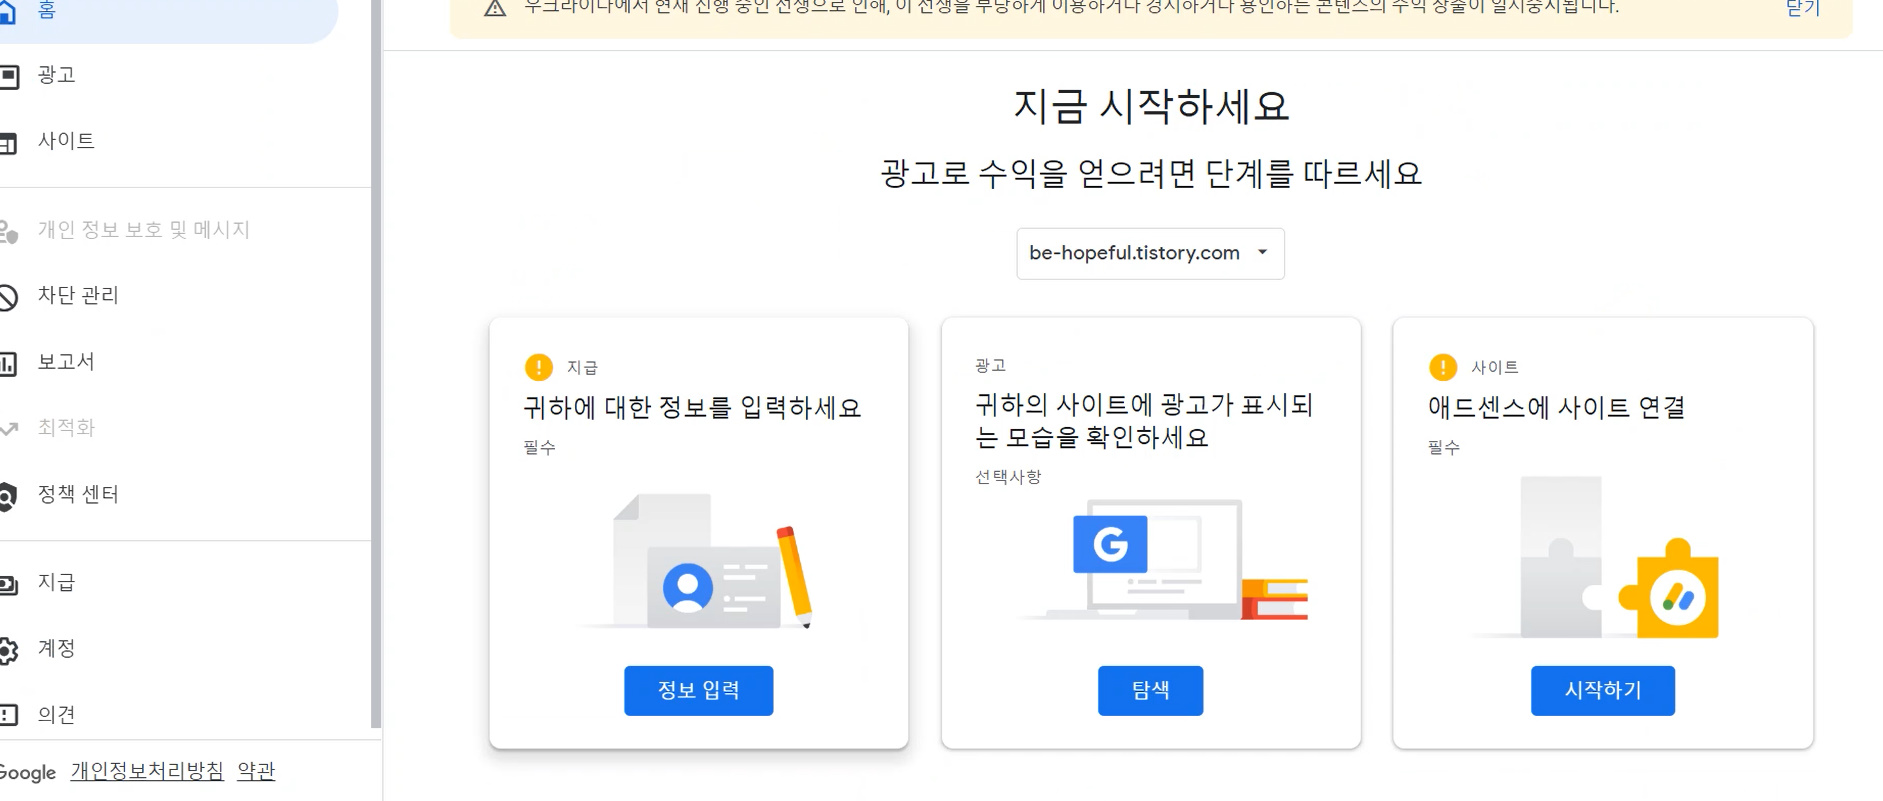Click the gear icon beside 계정

8,651
